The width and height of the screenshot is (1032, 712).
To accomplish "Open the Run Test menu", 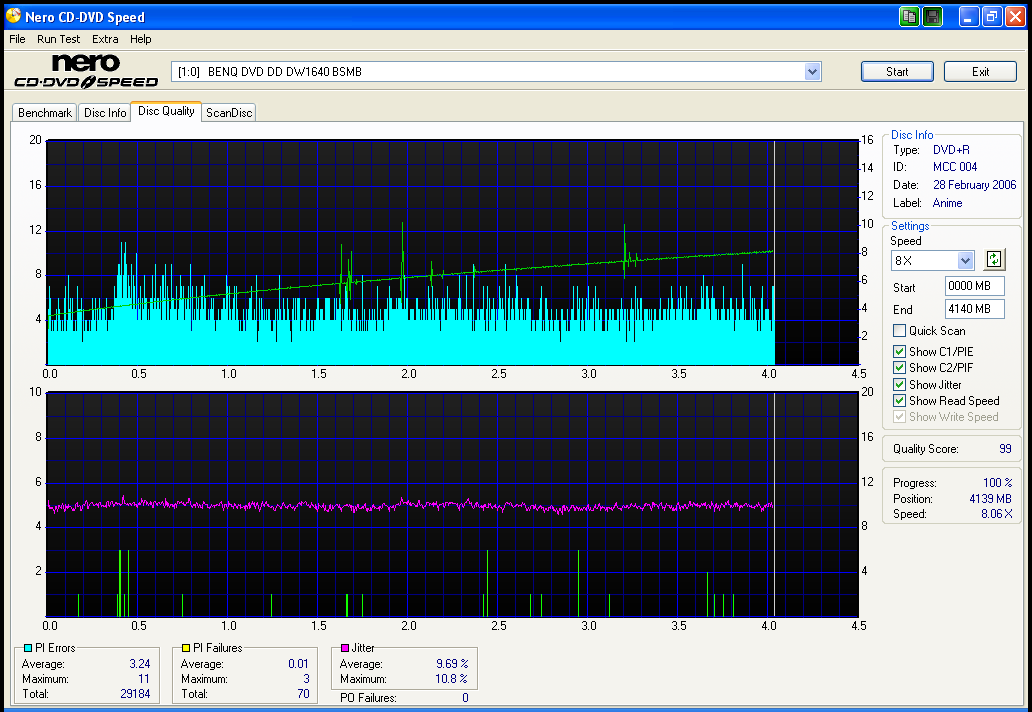I will tap(58, 39).
